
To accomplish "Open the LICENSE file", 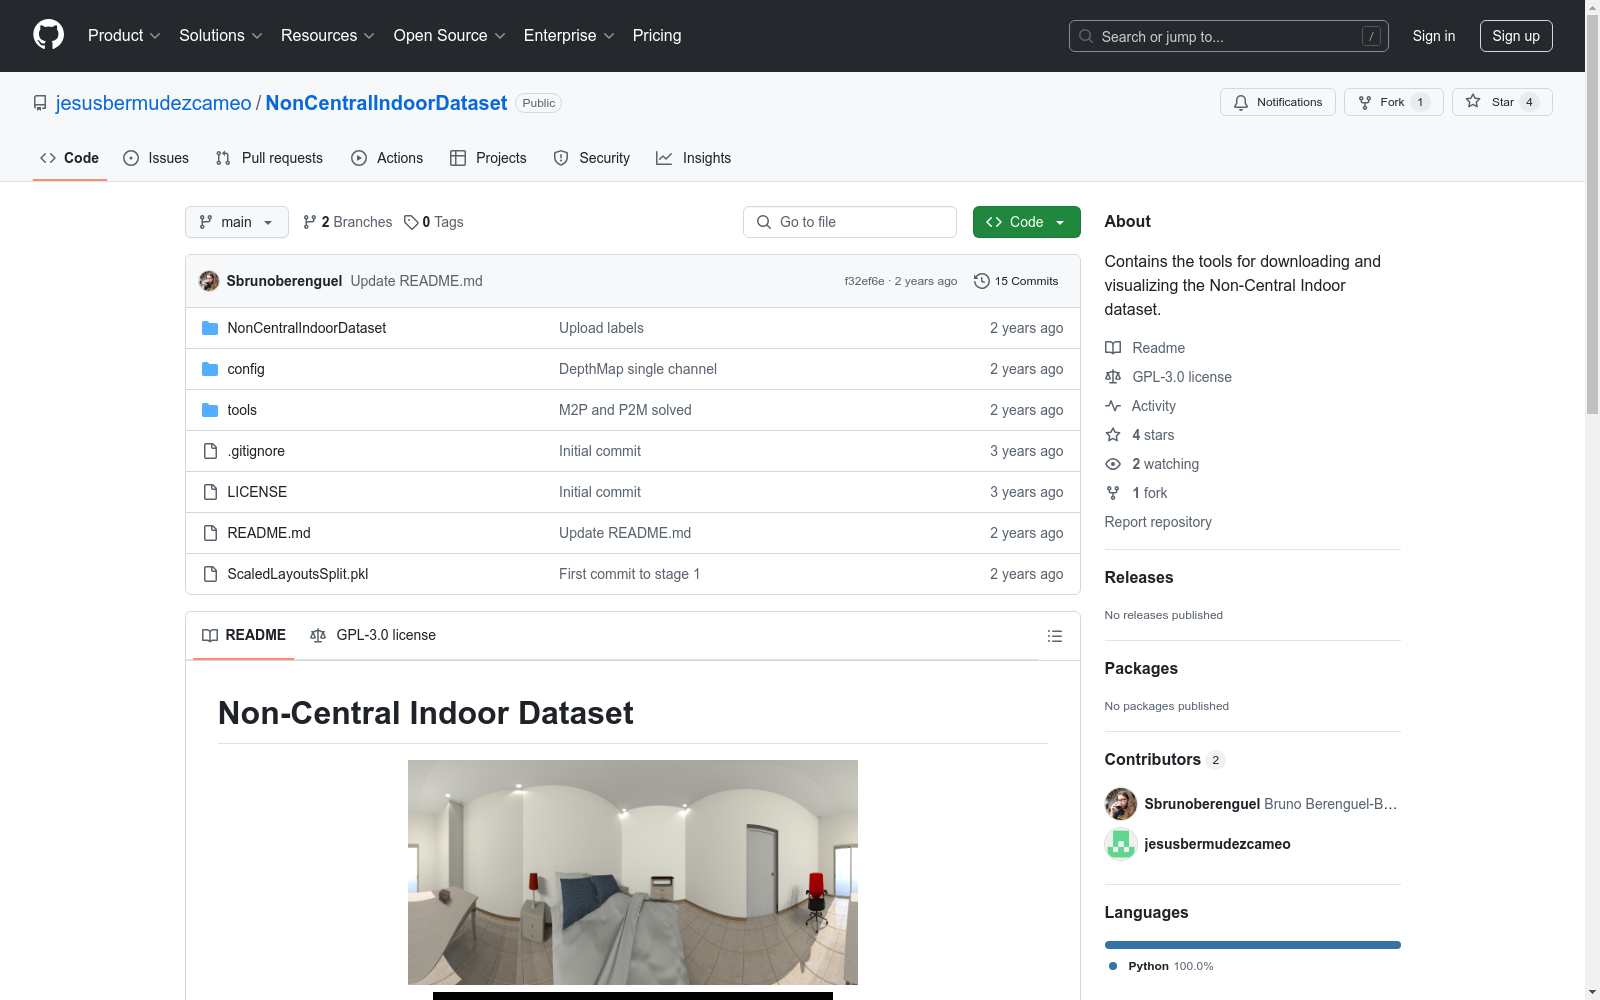I will (257, 492).
